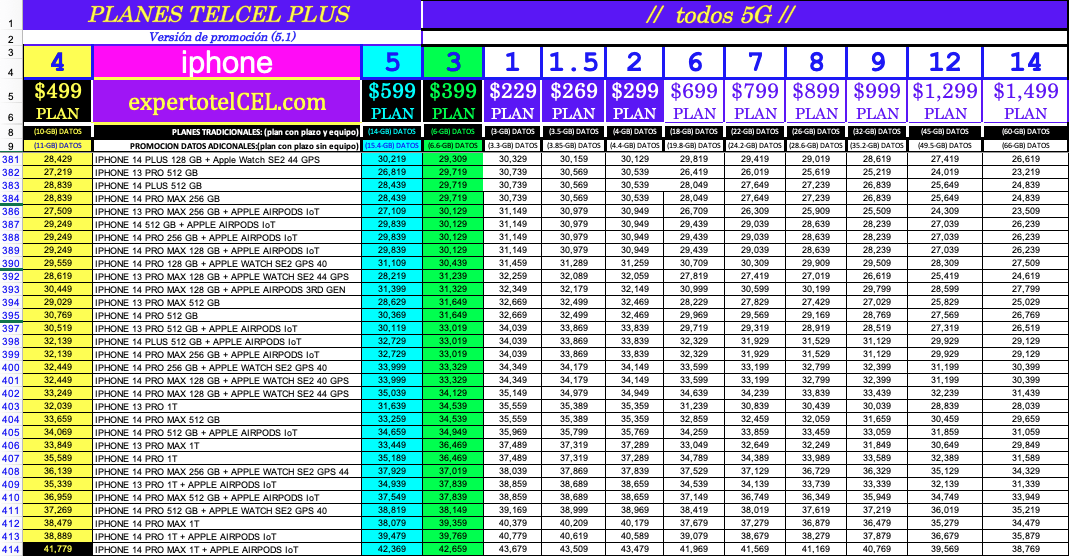Click the cyan plan number 5 cell

(392, 63)
